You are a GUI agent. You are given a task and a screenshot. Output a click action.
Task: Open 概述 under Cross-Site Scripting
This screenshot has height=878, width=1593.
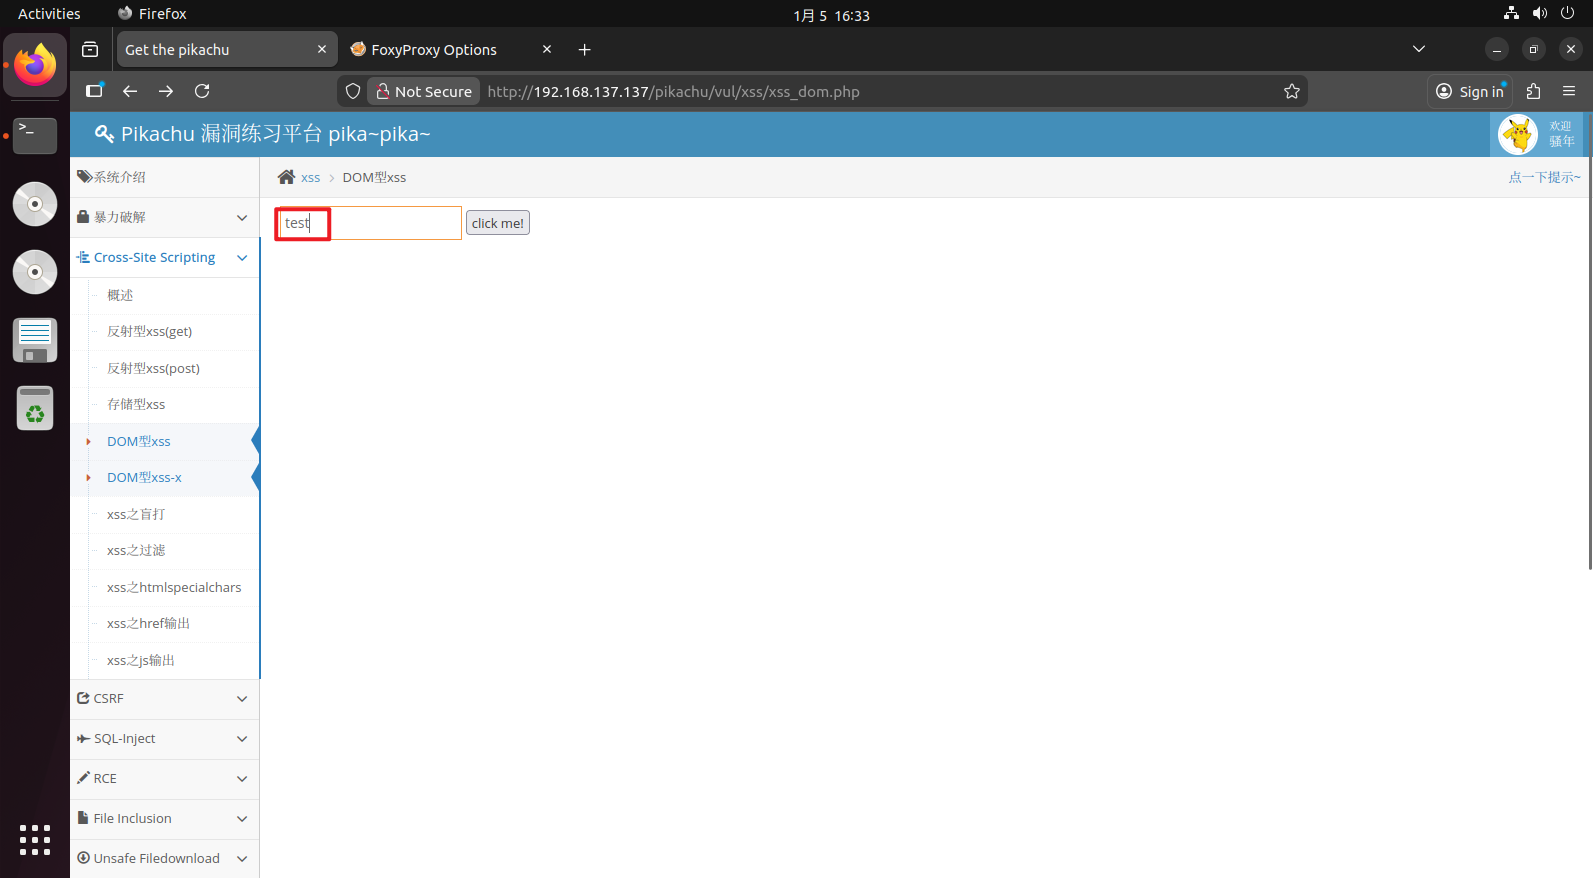tap(120, 295)
